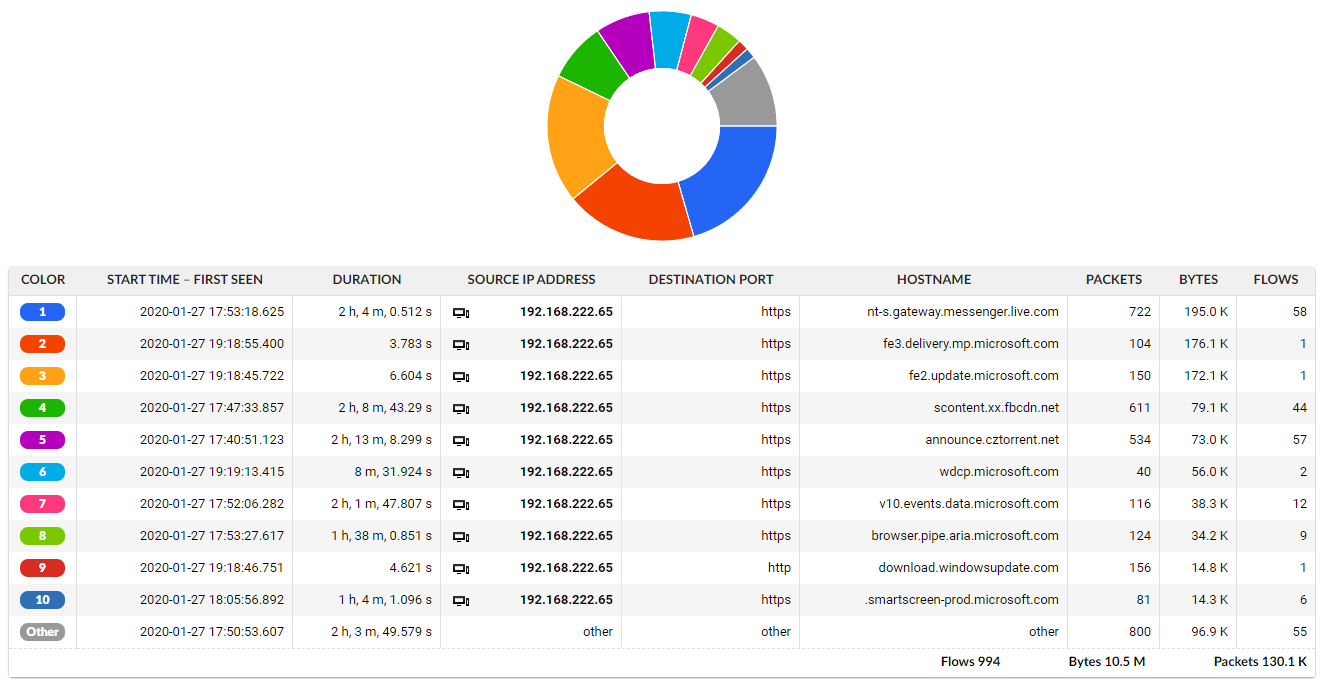1320x688 pixels.
Task: Sort by the Bytes column header
Action: [1198, 280]
